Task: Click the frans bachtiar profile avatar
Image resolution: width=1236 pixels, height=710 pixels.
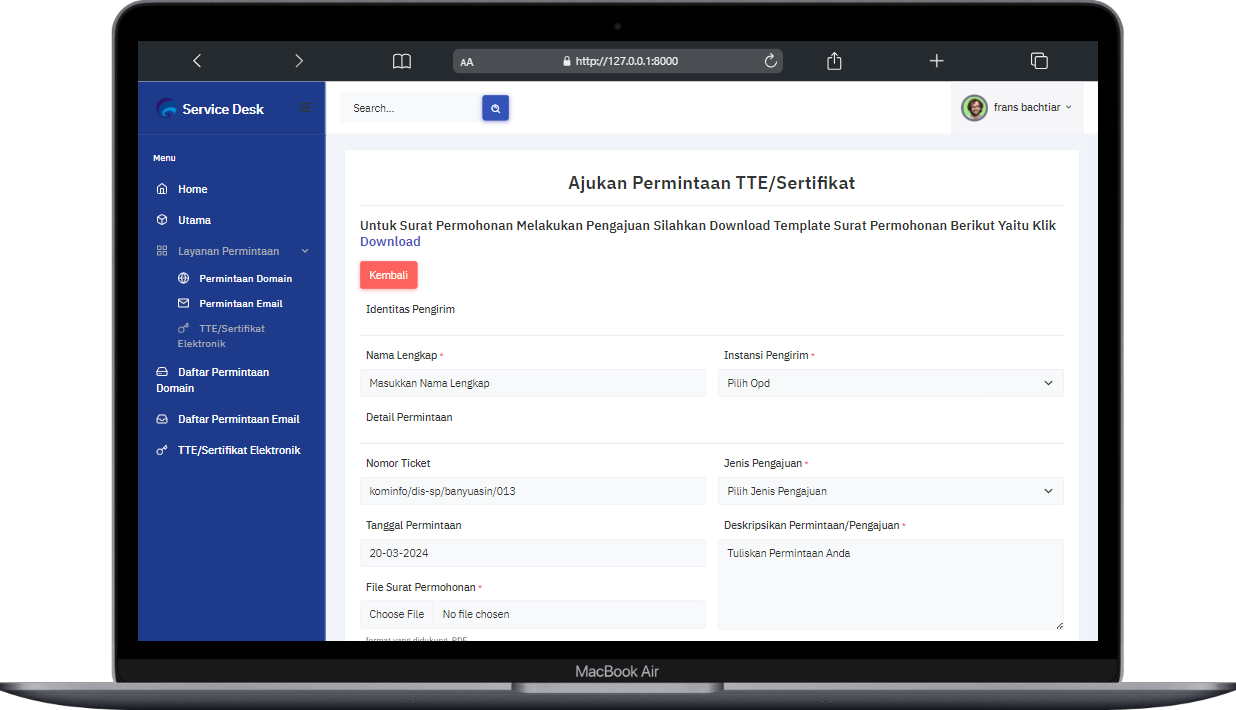Action: coord(974,108)
